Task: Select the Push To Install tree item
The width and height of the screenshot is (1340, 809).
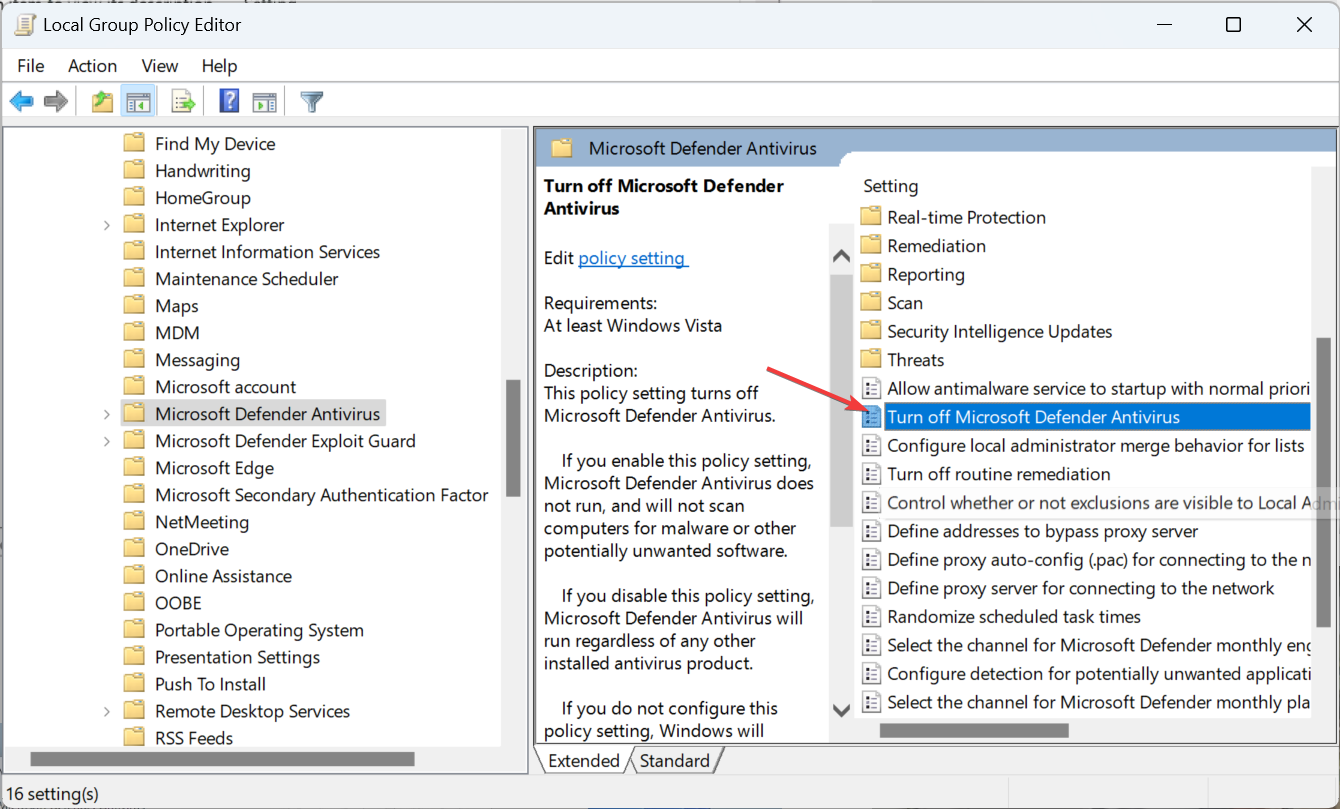Action: click(x=210, y=684)
